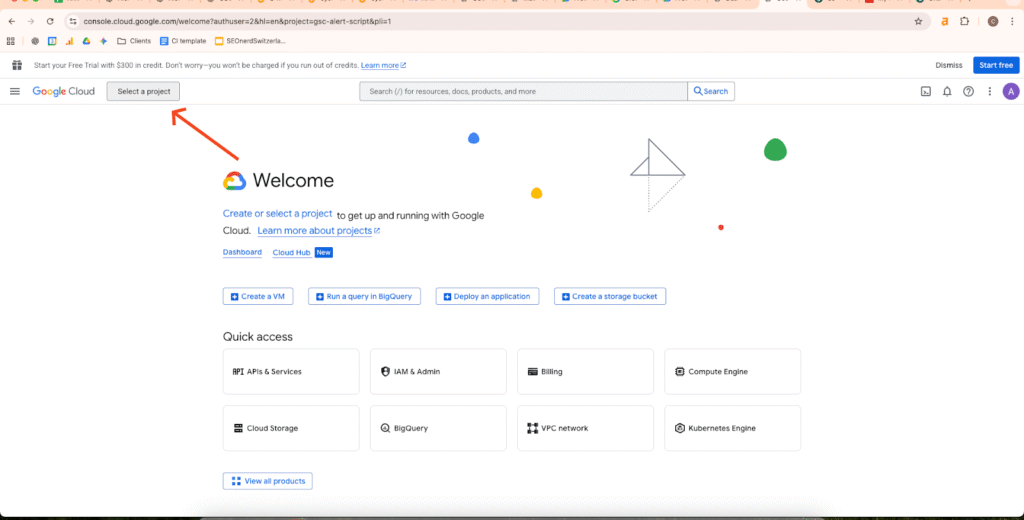Bookmark this page with the star icon
Screen dimensions: 1024x520
click(x=918, y=22)
